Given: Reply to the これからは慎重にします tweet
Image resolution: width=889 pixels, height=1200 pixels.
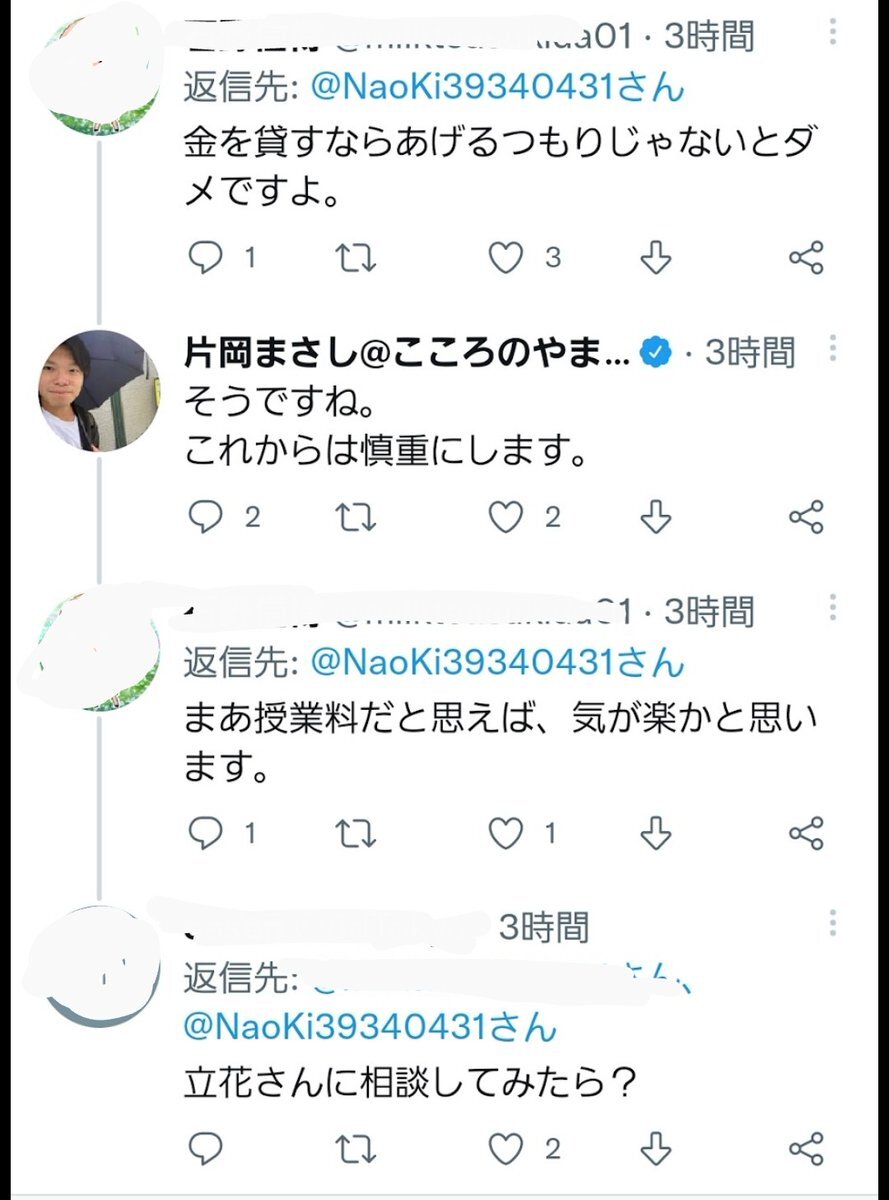Looking at the screenshot, I should [x=207, y=517].
